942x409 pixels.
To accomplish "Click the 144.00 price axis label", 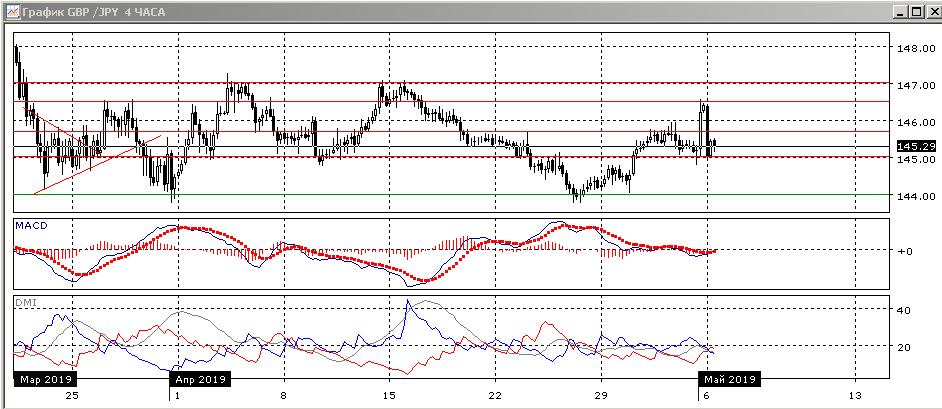I will click(914, 196).
